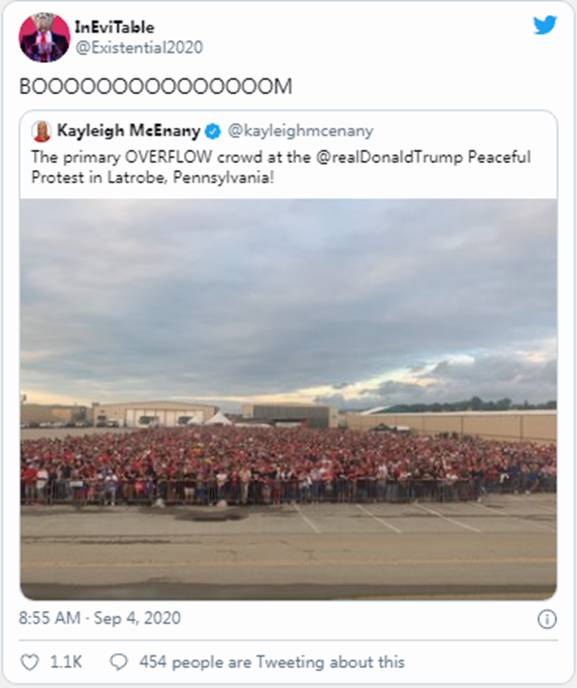
Task: Click the primary OVERFLOW crowd text line
Action: tap(281, 157)
